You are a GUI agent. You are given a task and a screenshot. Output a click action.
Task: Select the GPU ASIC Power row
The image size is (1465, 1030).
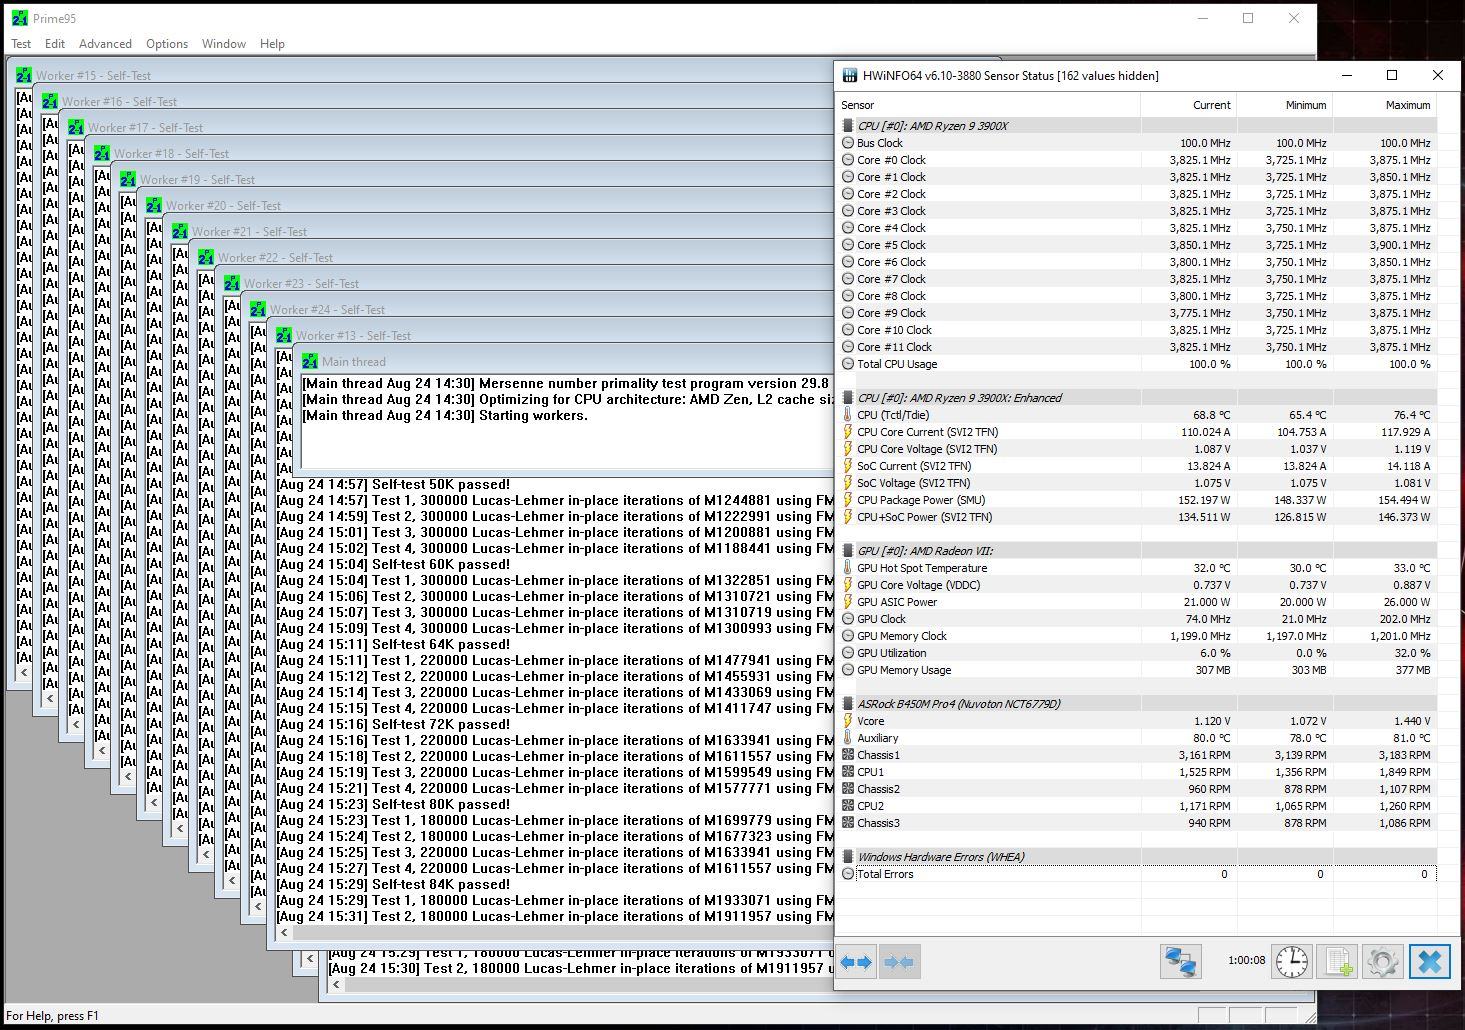1138,602
